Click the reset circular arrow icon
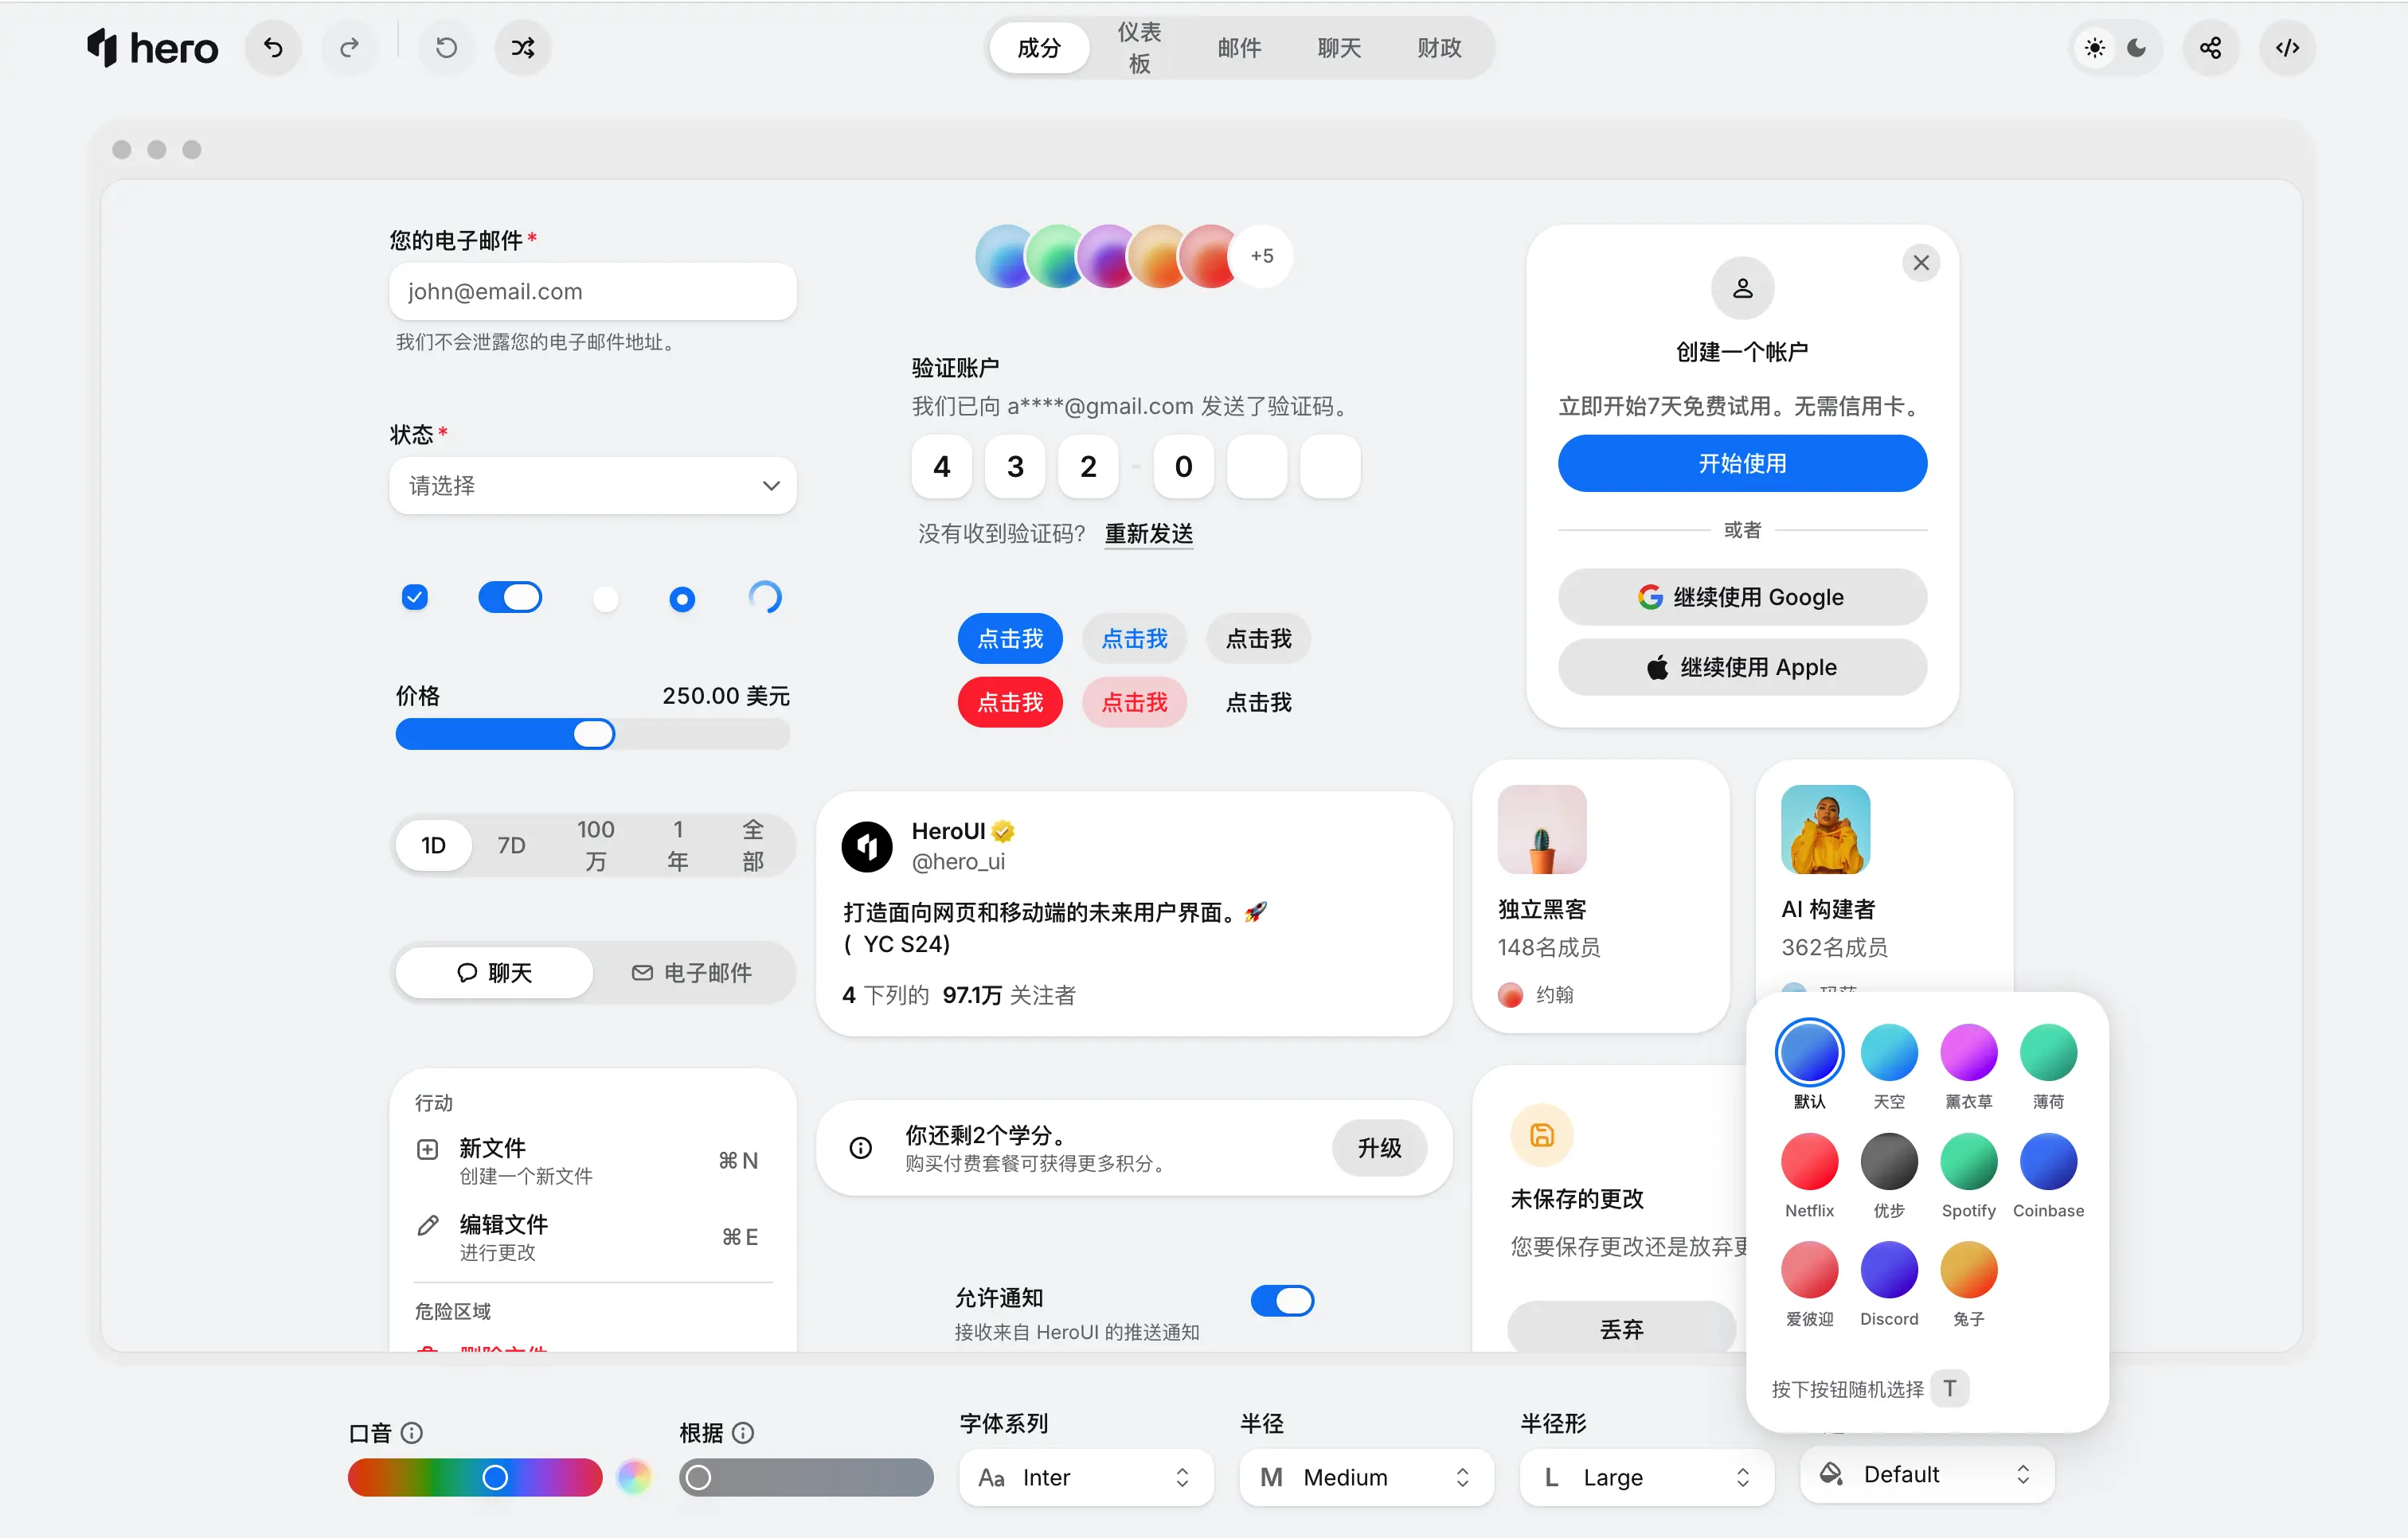Image resolution: width=2408 pixels, height=1538 pixels. 446,47
